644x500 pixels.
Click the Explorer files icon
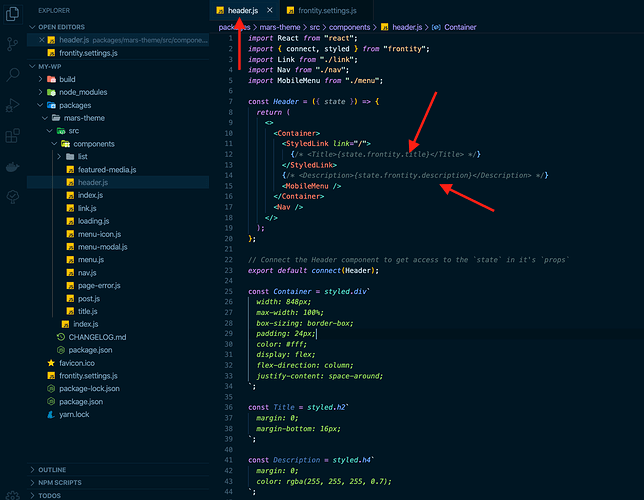click(14, 13)
